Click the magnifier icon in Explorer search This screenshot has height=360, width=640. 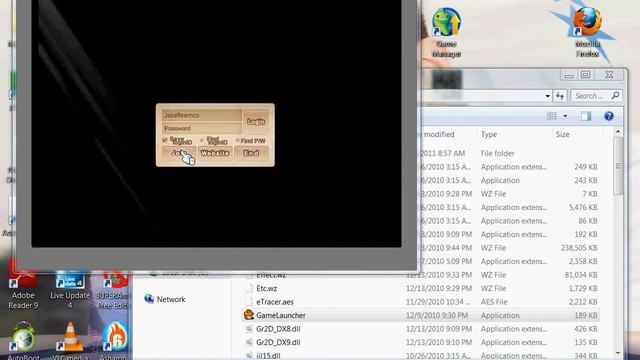[x=616, y=96]
